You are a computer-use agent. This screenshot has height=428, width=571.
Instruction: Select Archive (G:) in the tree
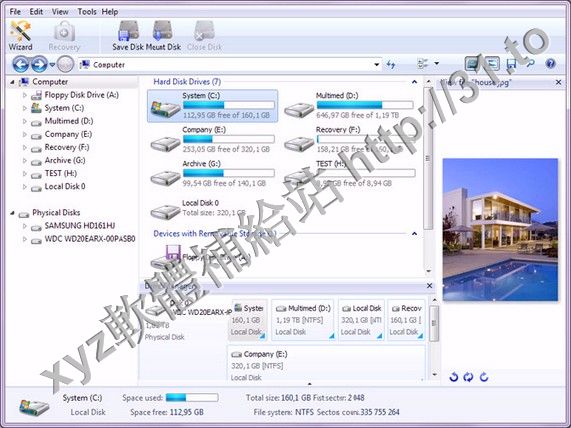65,161
